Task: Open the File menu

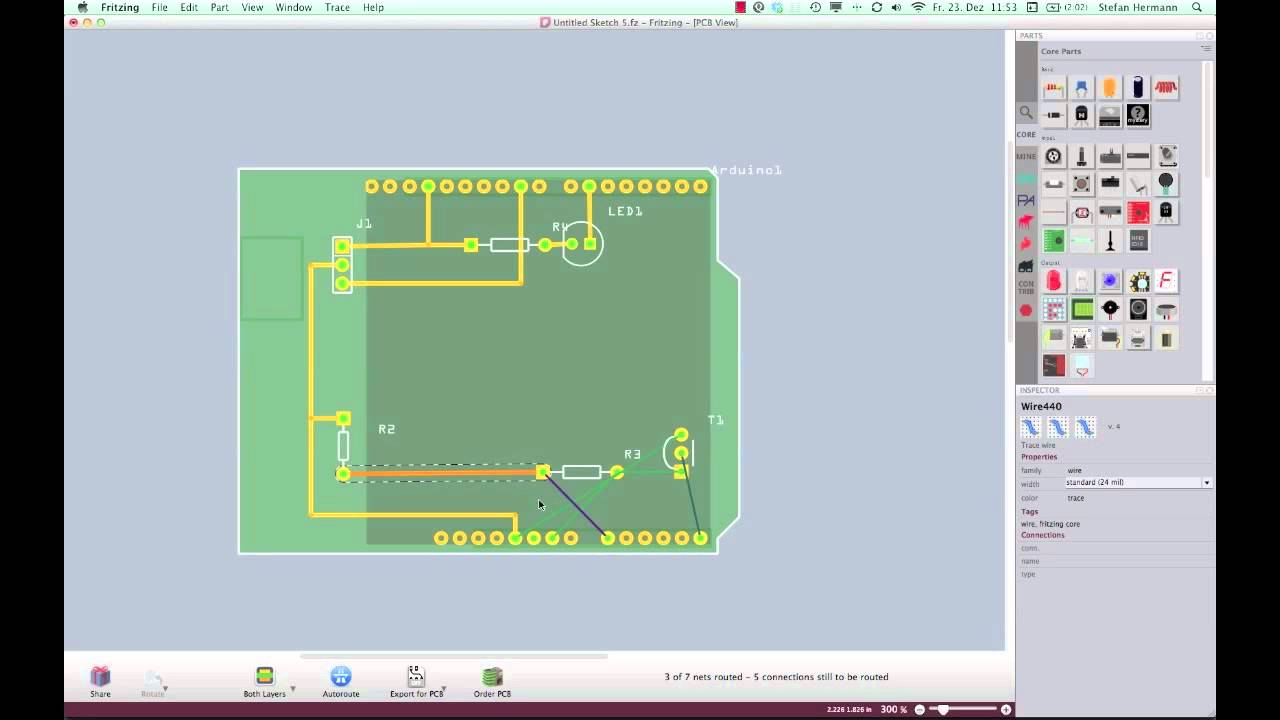Action: 159,7
